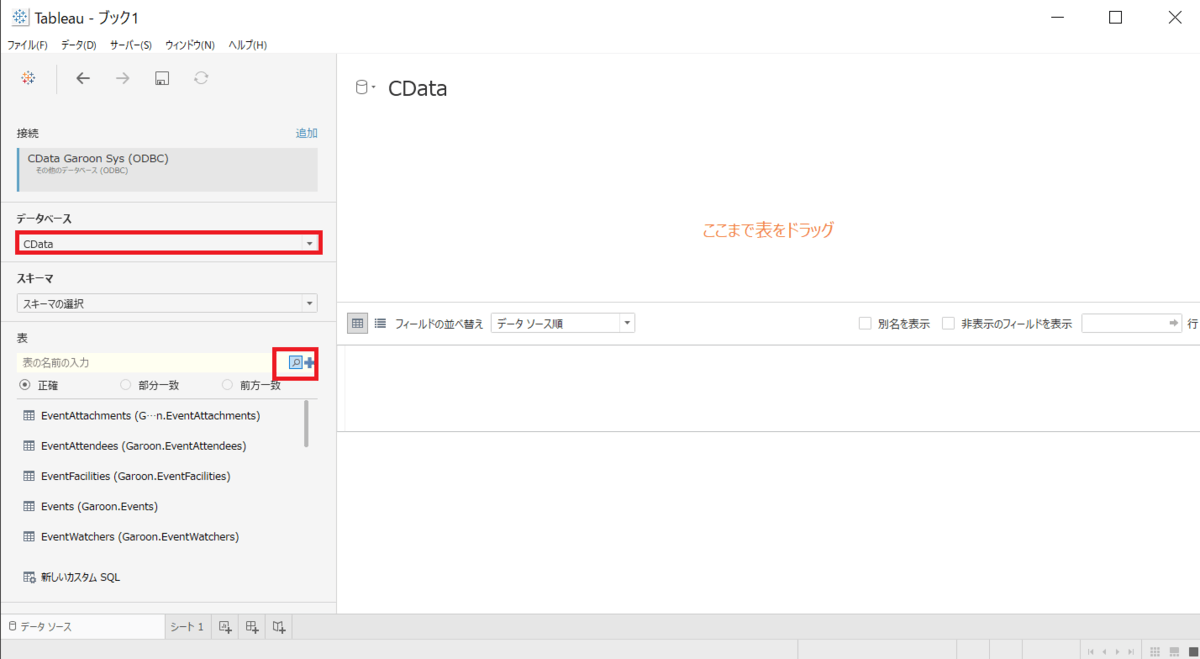Click the EventWatchers table icon
The width and height of the screenshot is (1200, 659).
click(29, 536)
